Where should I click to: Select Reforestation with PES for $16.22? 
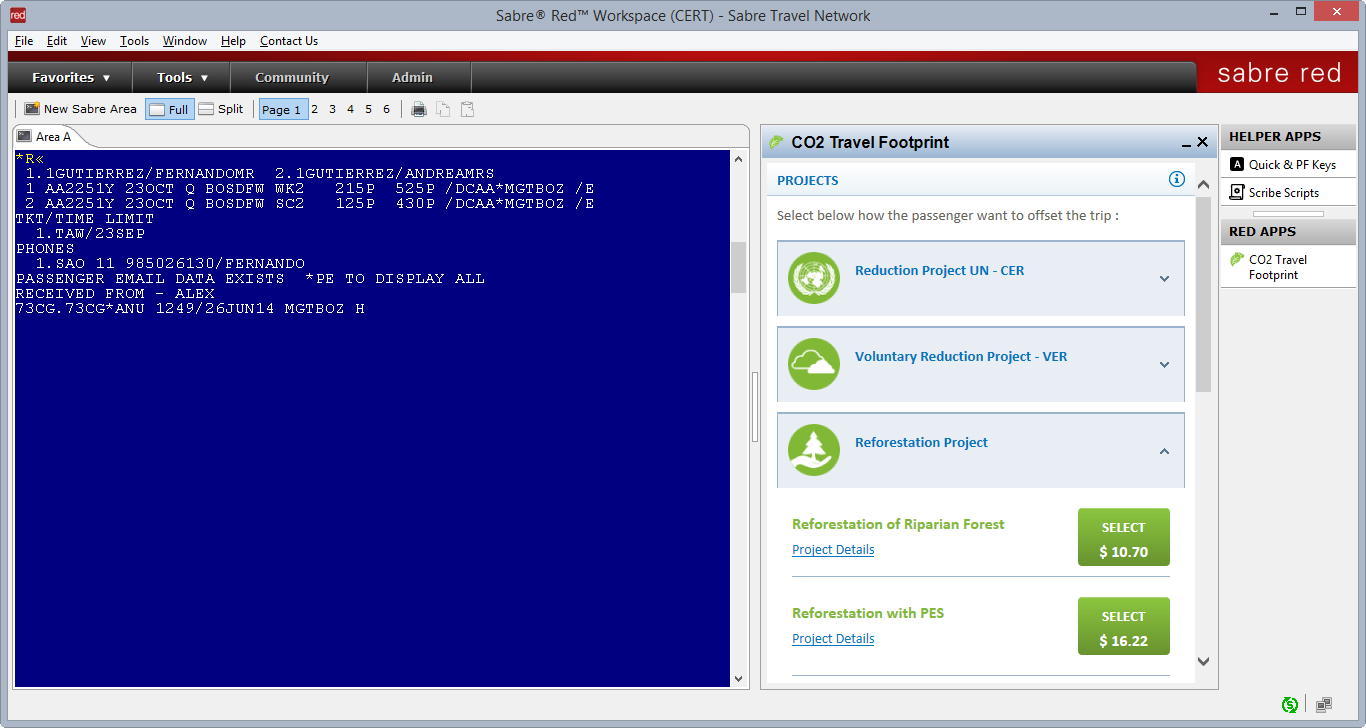(1123, 627)
